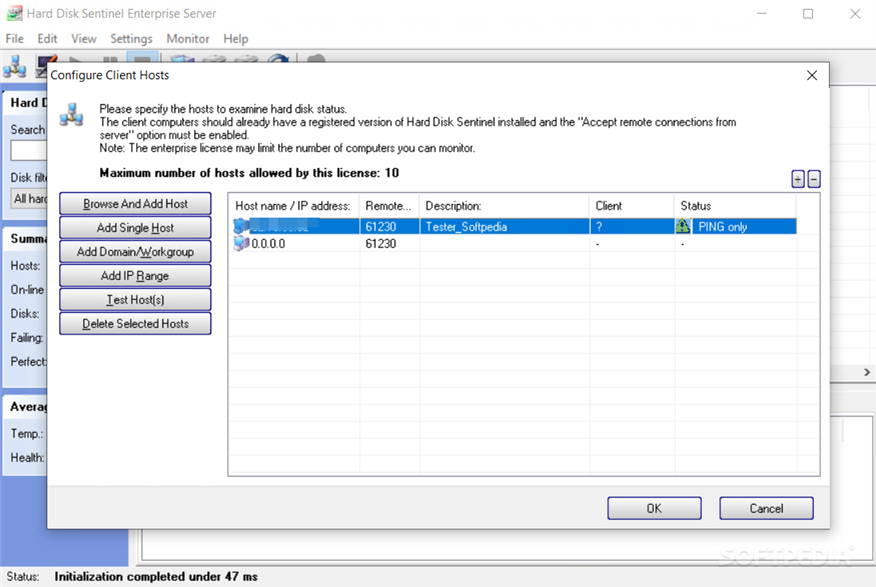
Task: Click the Hard Disk Sentinel title bar icon
Action: [15, 13]
